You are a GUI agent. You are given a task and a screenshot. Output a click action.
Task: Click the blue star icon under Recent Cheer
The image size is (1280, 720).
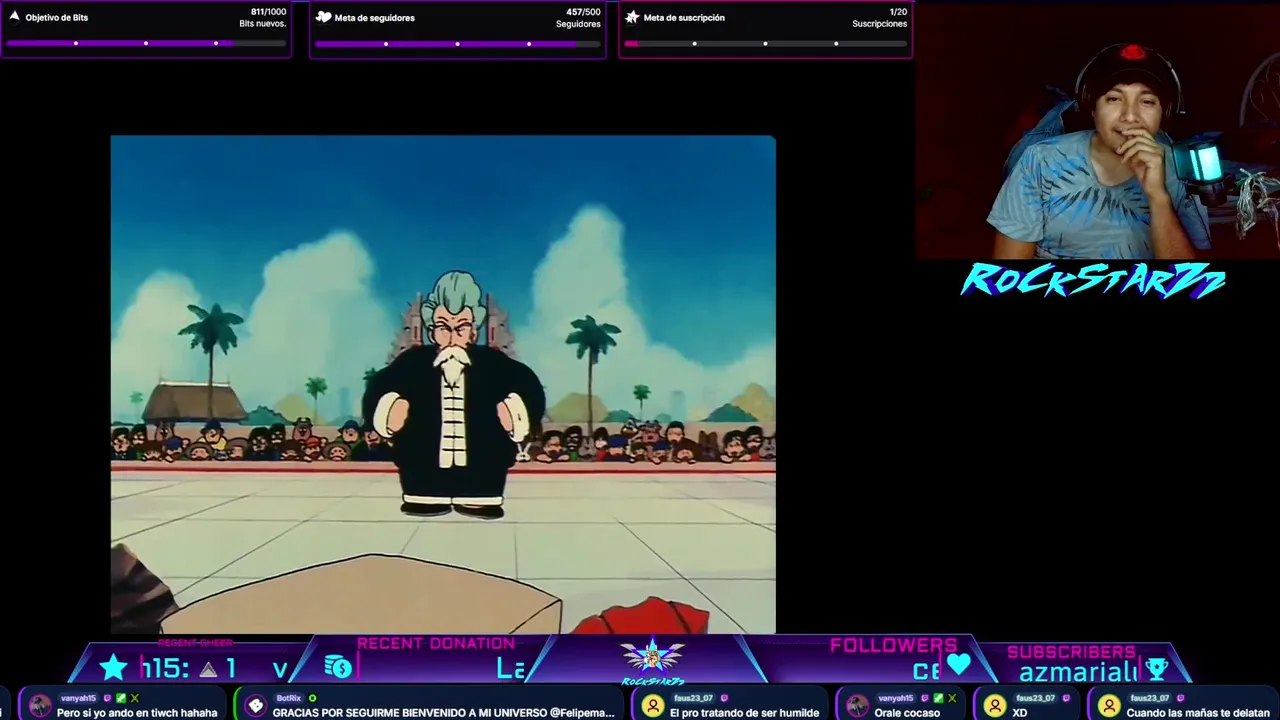click(113, 668)
